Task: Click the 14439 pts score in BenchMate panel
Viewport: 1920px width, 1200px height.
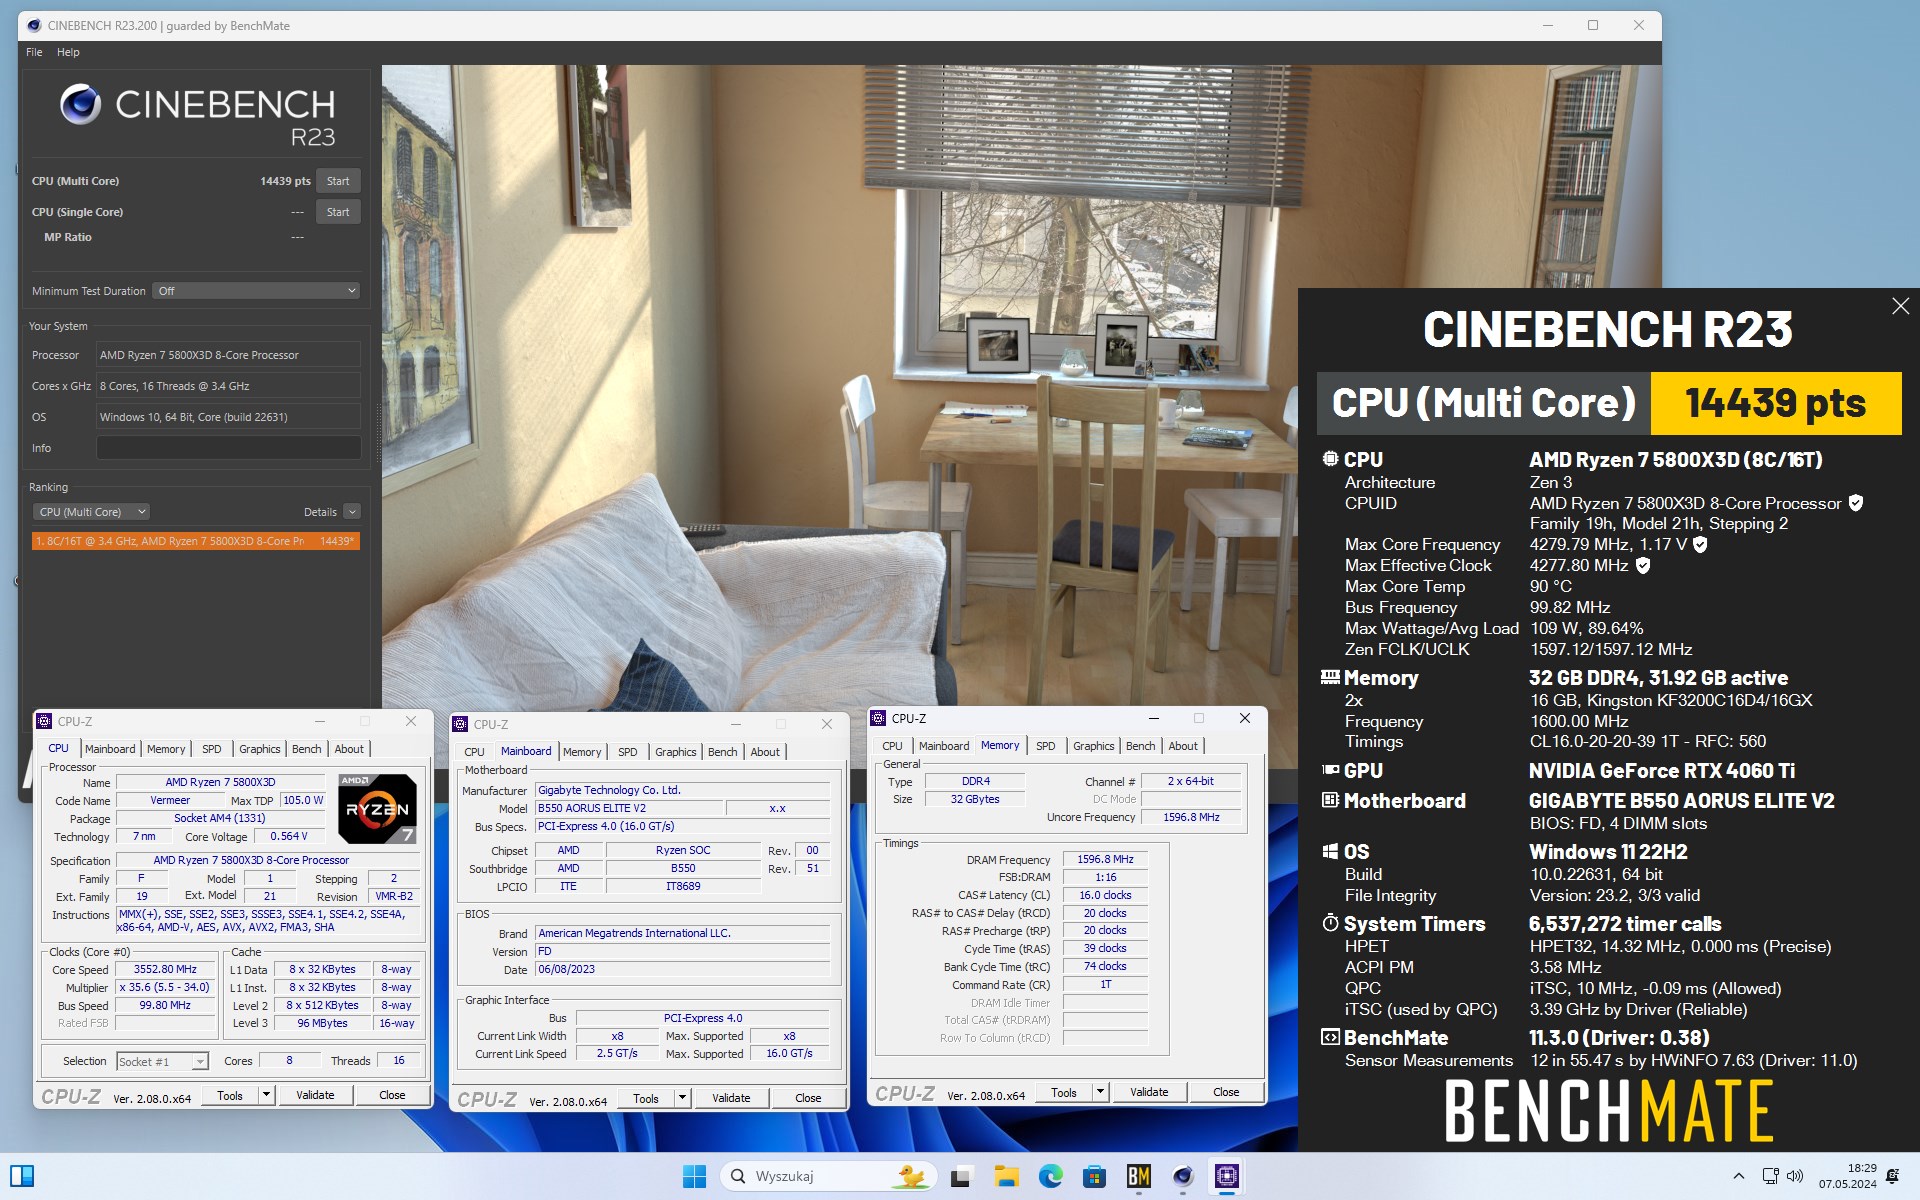Action: pos(1775,403)
